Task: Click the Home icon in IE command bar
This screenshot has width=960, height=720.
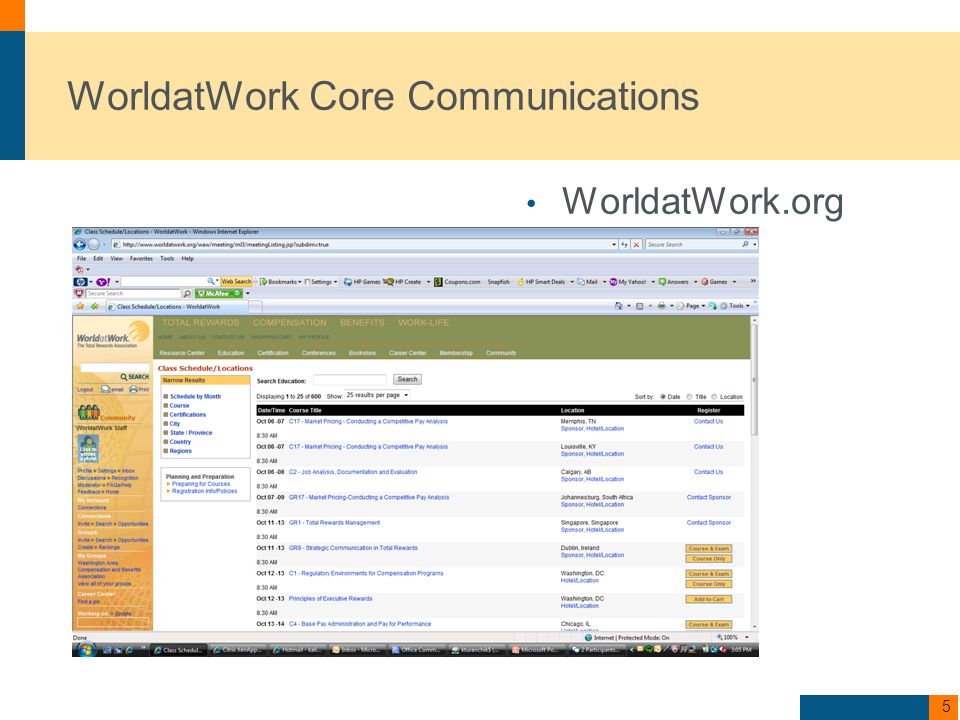Action: pos(618,306)
